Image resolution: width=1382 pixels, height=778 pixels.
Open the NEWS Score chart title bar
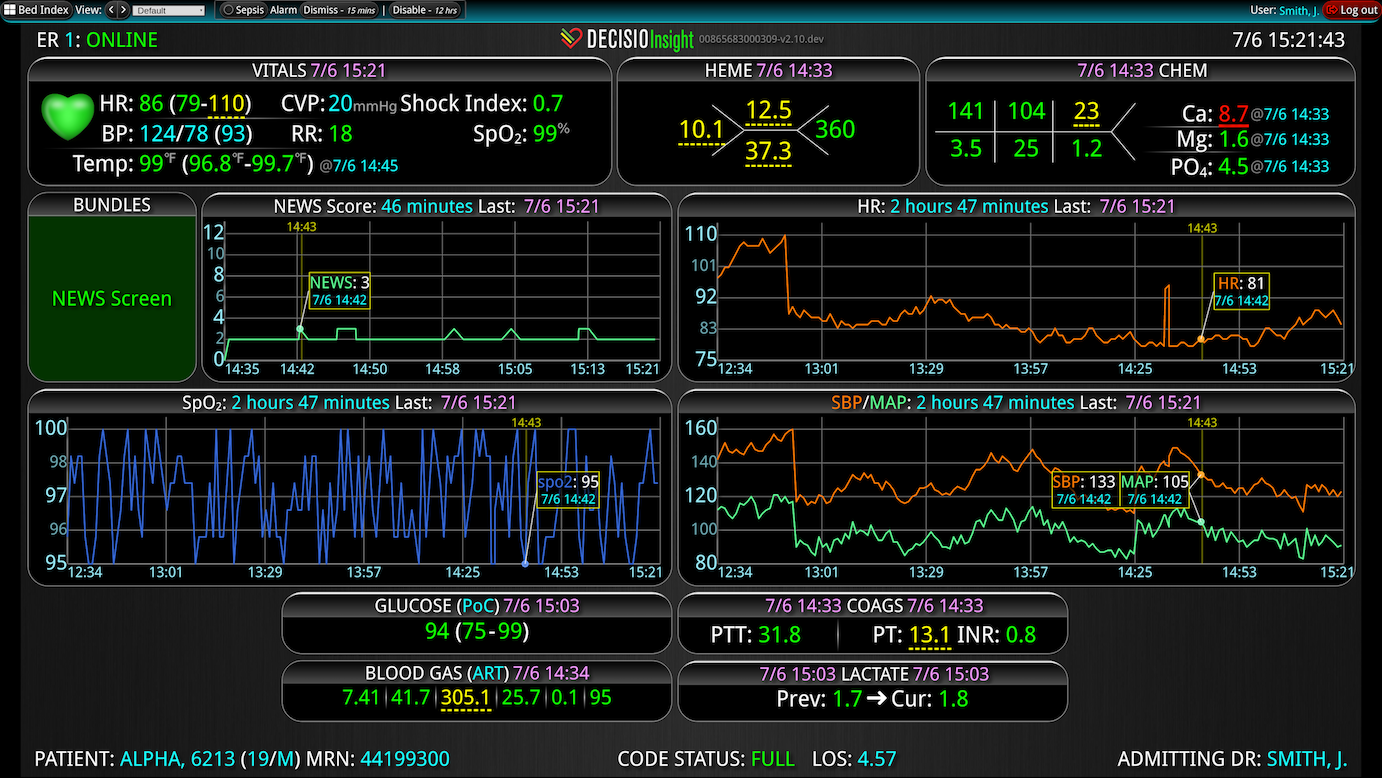[x=436, y=206]
